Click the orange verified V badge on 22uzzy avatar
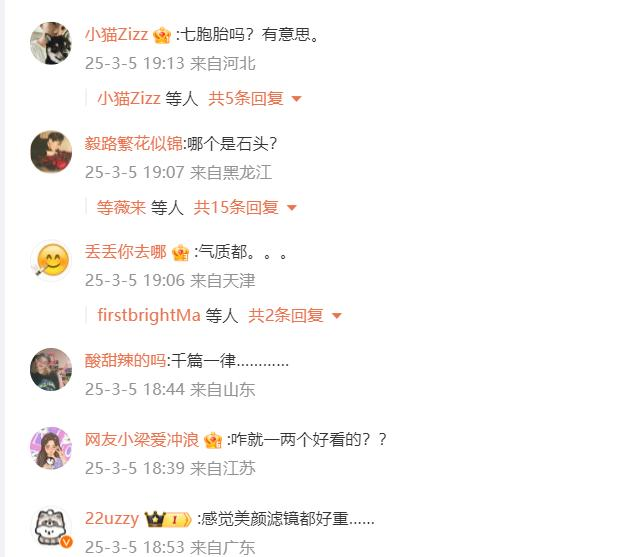Image resolution: width=617 pixels, height=557 pixels. 67,542
